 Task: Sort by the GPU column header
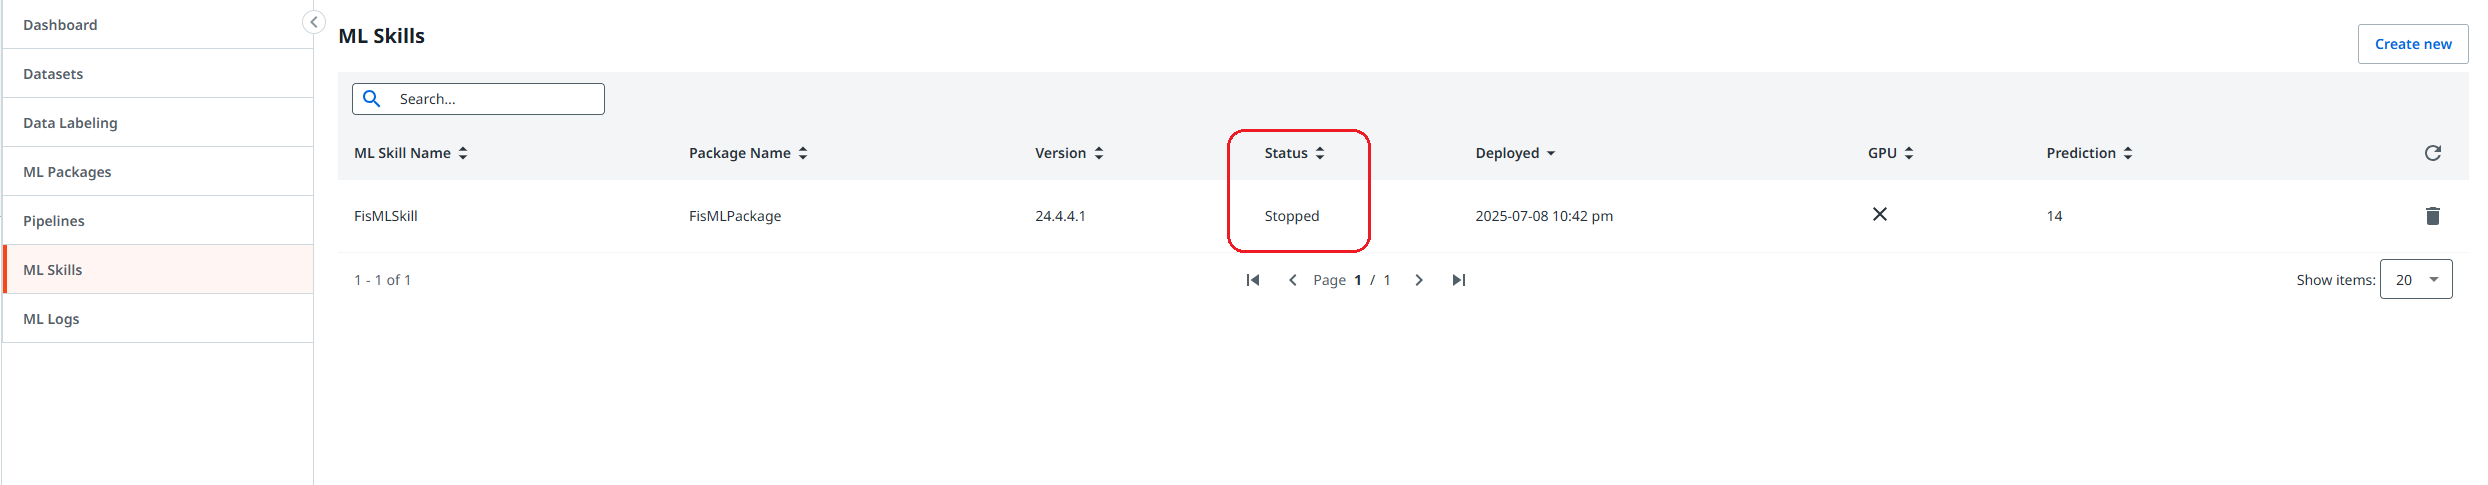coord(1890,153)
